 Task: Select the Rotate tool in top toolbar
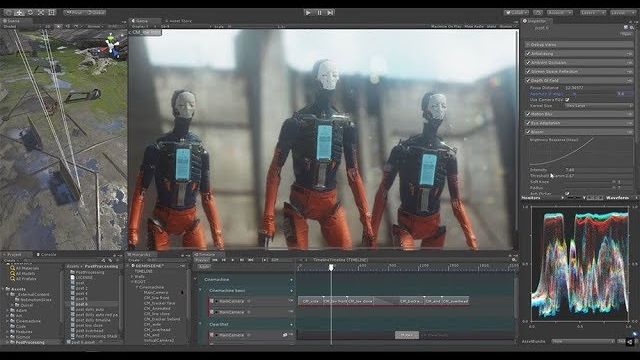[30, 13]
